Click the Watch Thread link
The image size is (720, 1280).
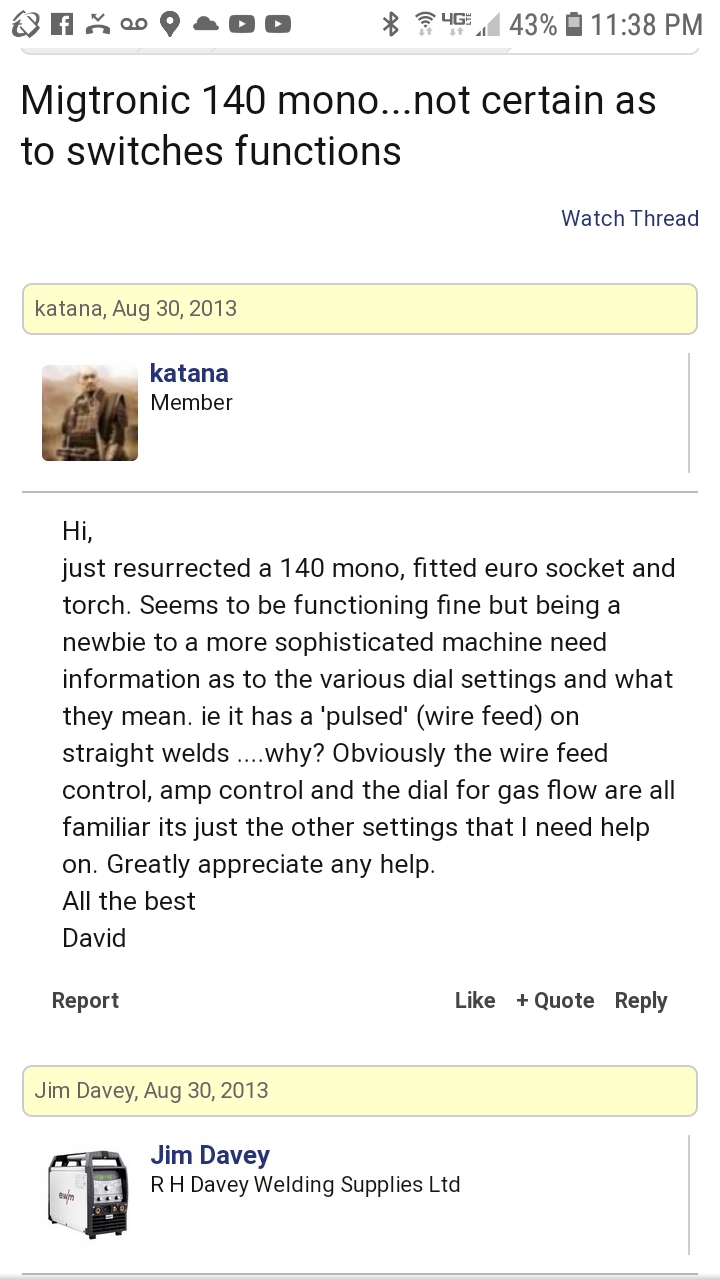pyautogui.click(x=630, y=218)
